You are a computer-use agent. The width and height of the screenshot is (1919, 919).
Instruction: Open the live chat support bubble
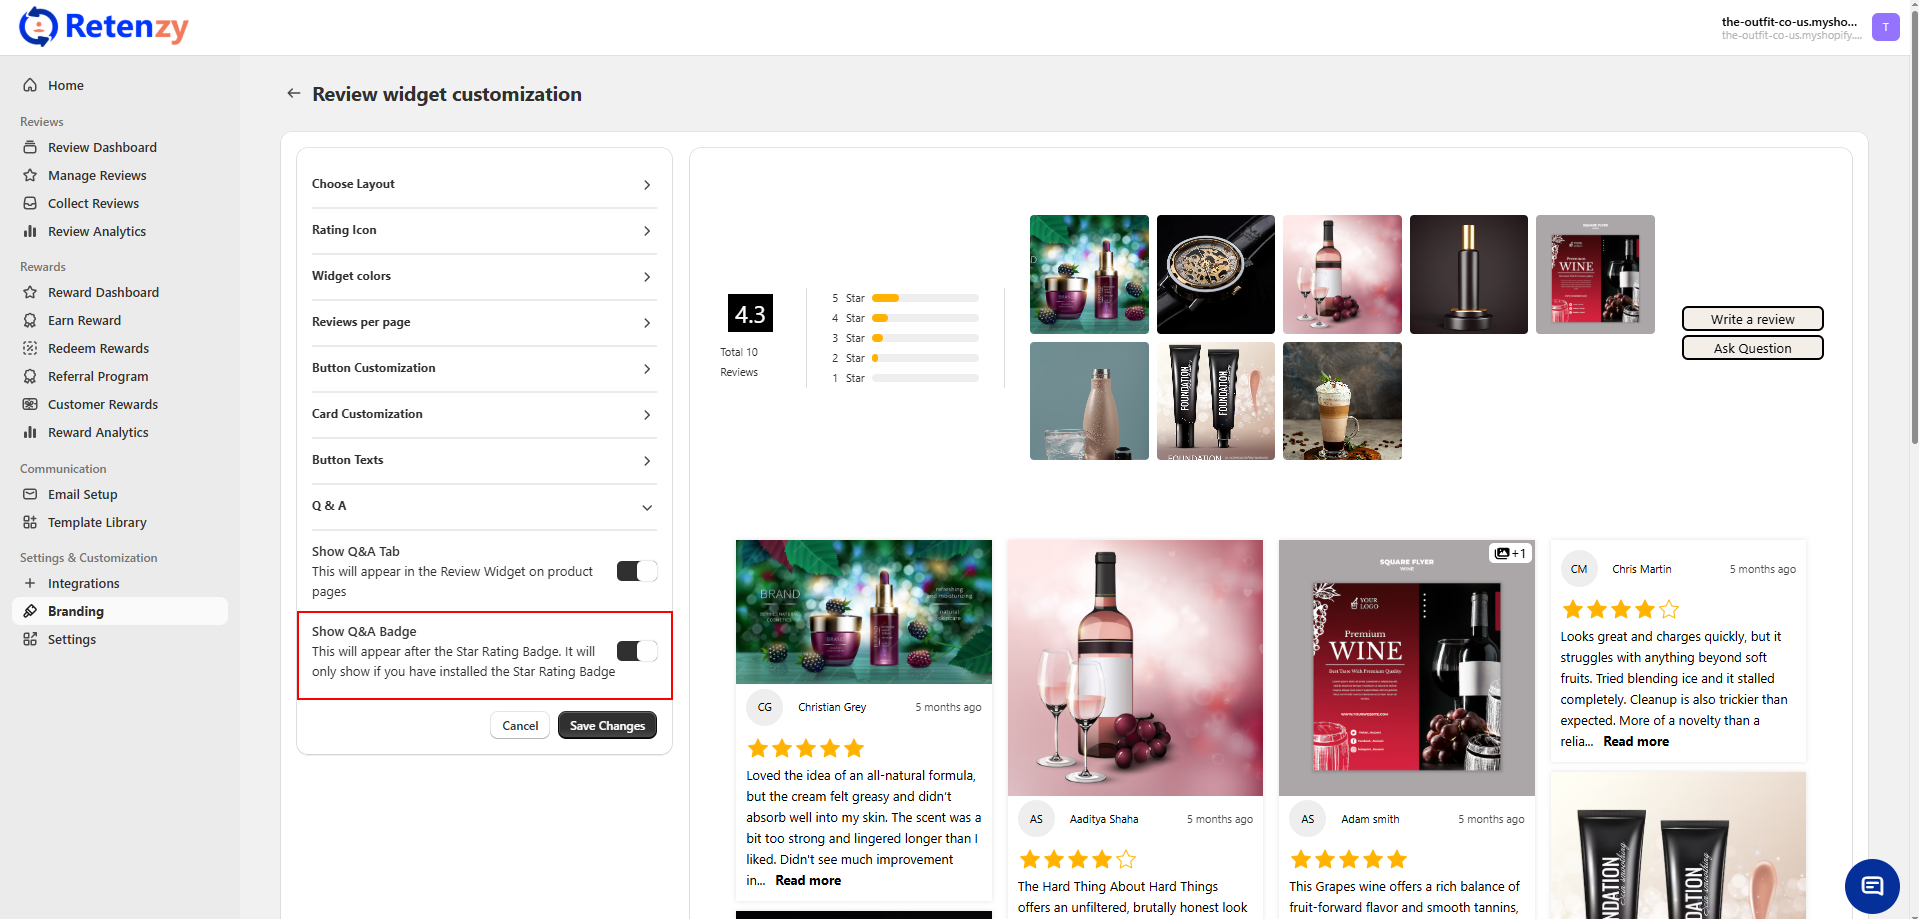(x=1871, y=886)
